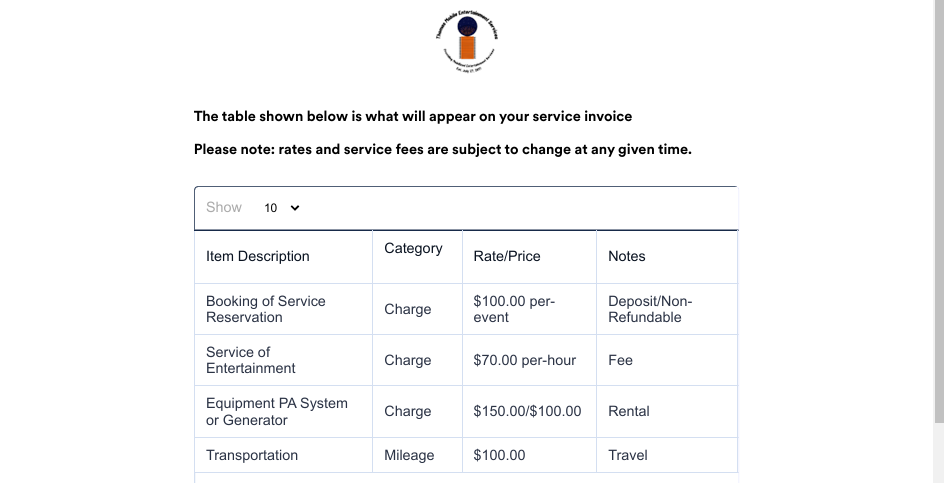The height and width of the screenshot is (483, 944).
Task: Click the $150.00/$100.00 rate cell
Action: coord(529,411)
